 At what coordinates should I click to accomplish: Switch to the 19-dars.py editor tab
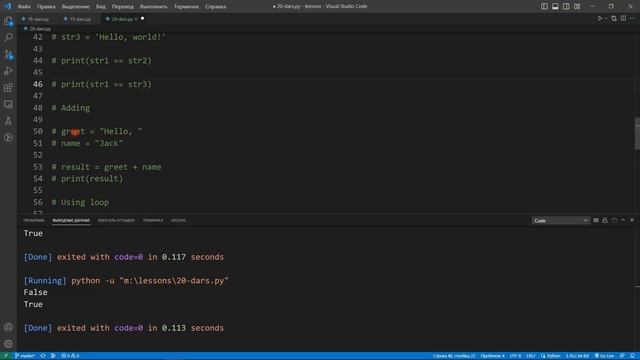tap(80, 19)
